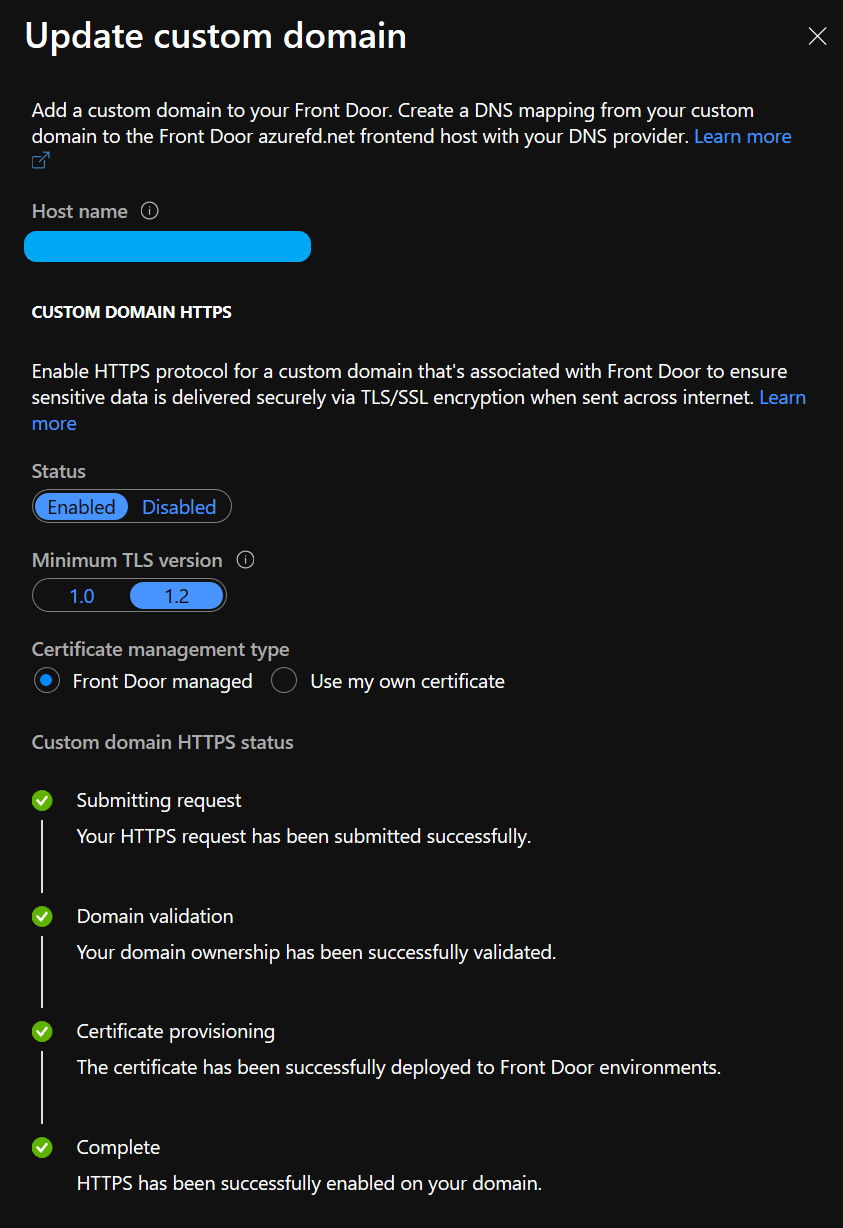The height and width of the screenshot is (1228, 843).
Task: Click the Domain validation green checkmark
Action: click(x=42, y=916)
